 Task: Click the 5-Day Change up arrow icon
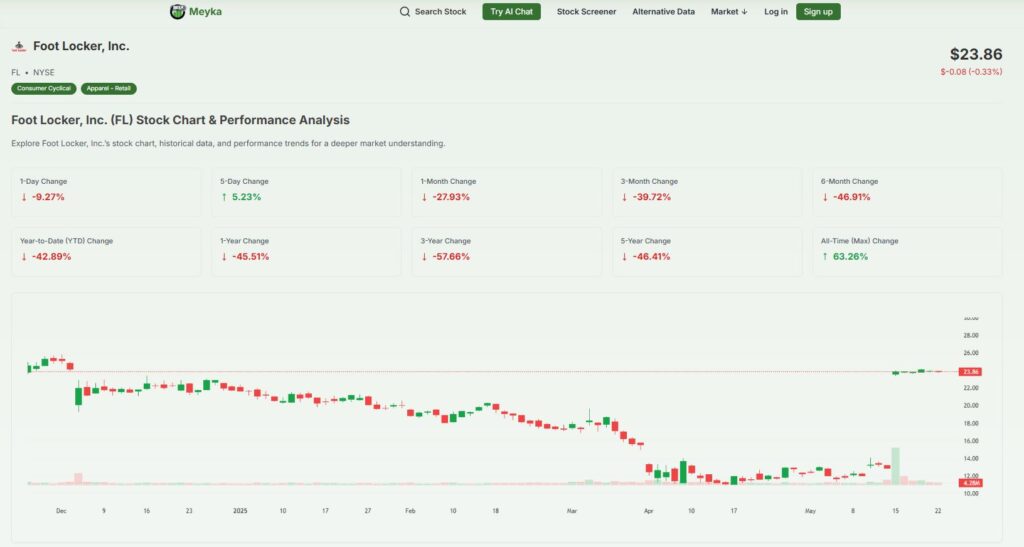(224, 197)
